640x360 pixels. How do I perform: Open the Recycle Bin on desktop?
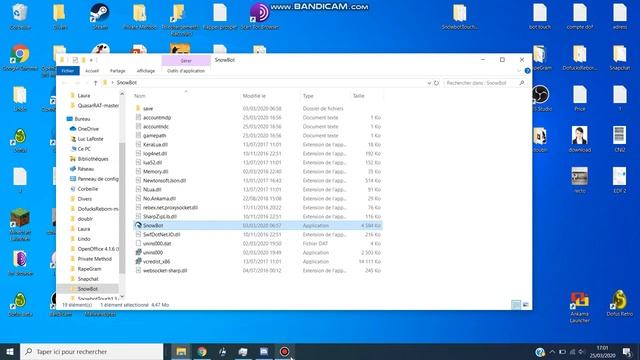[x=20, y=17]
